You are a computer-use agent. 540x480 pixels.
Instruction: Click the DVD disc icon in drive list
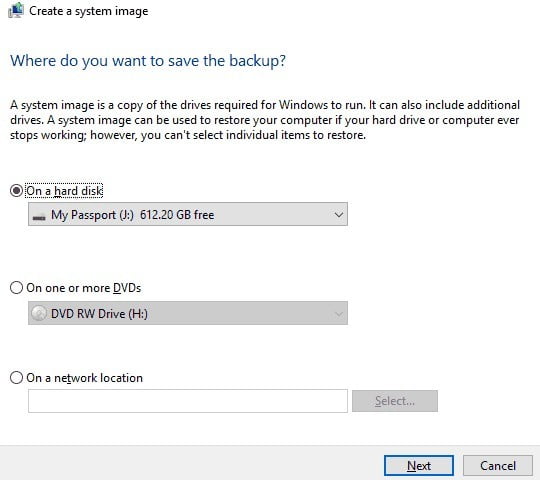click(39, 313)
